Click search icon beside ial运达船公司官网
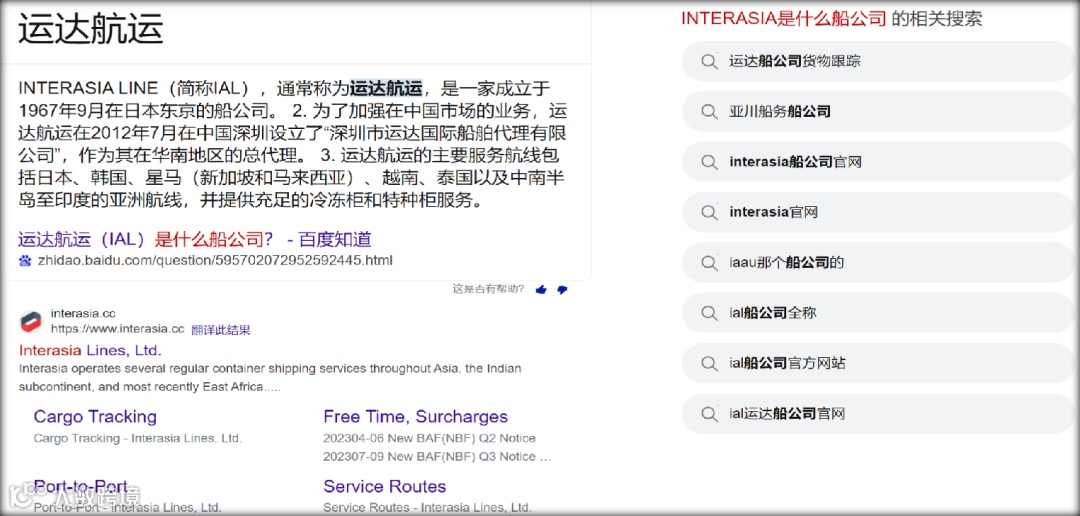This screenshot has height=516, width=1080. click(x=709, y=414)
